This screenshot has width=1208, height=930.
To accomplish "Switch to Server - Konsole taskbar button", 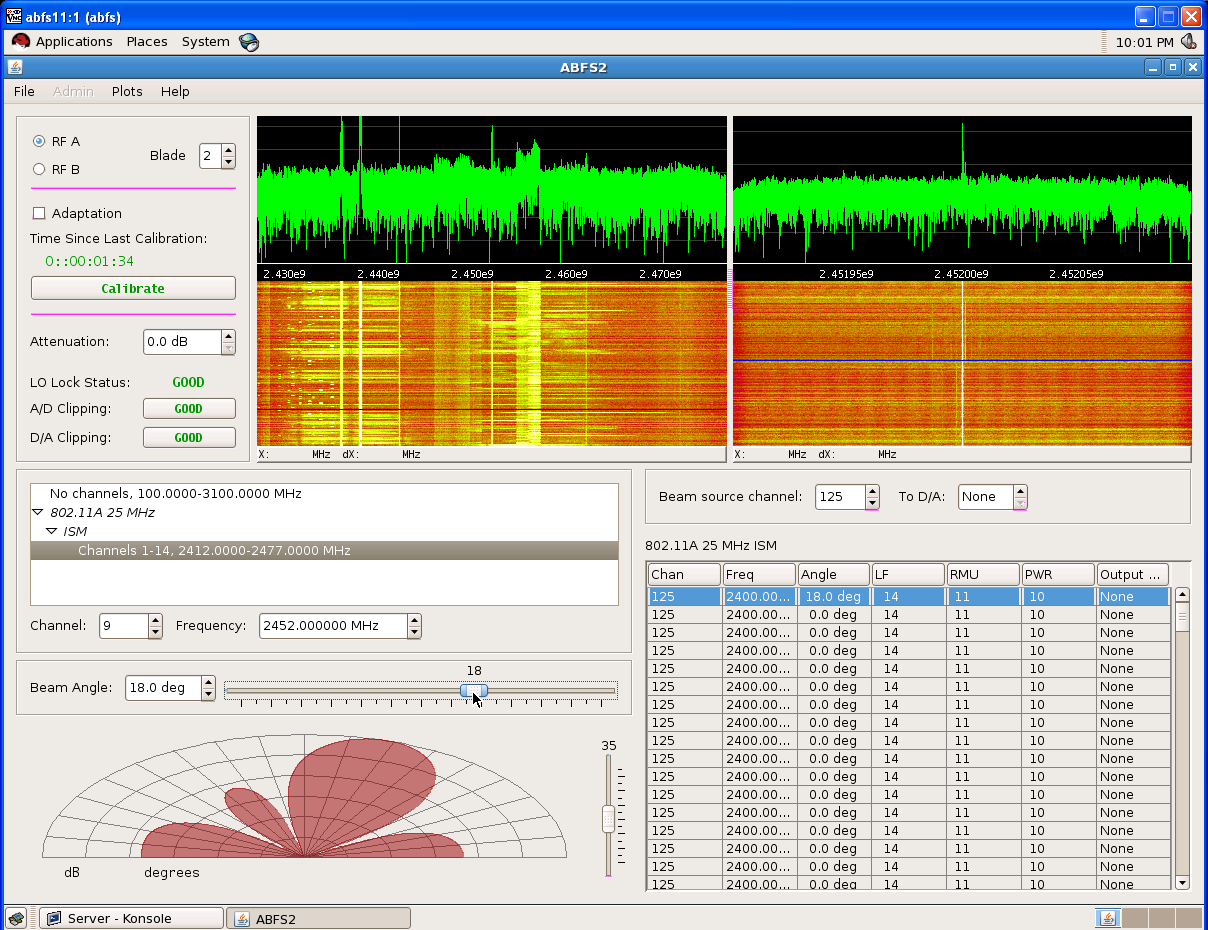I will point(131,918).
